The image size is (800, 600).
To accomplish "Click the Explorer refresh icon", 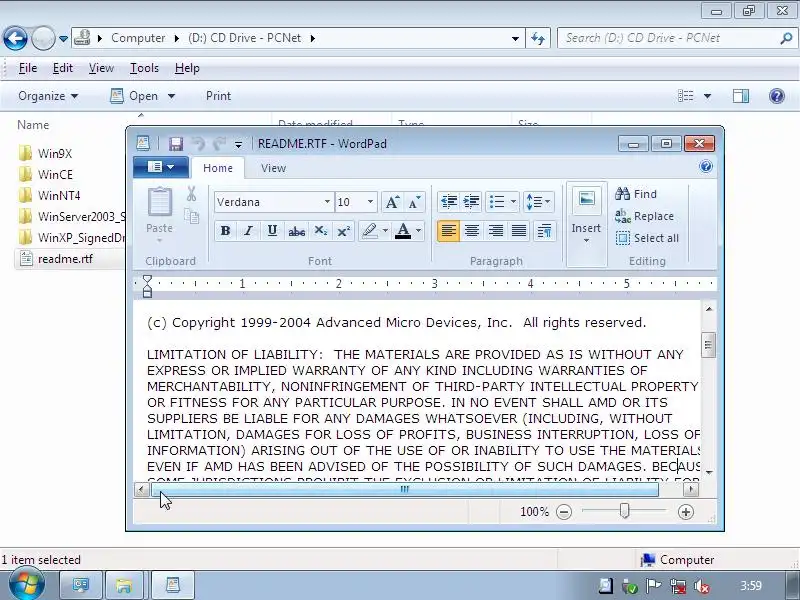I will click(538, 38).
